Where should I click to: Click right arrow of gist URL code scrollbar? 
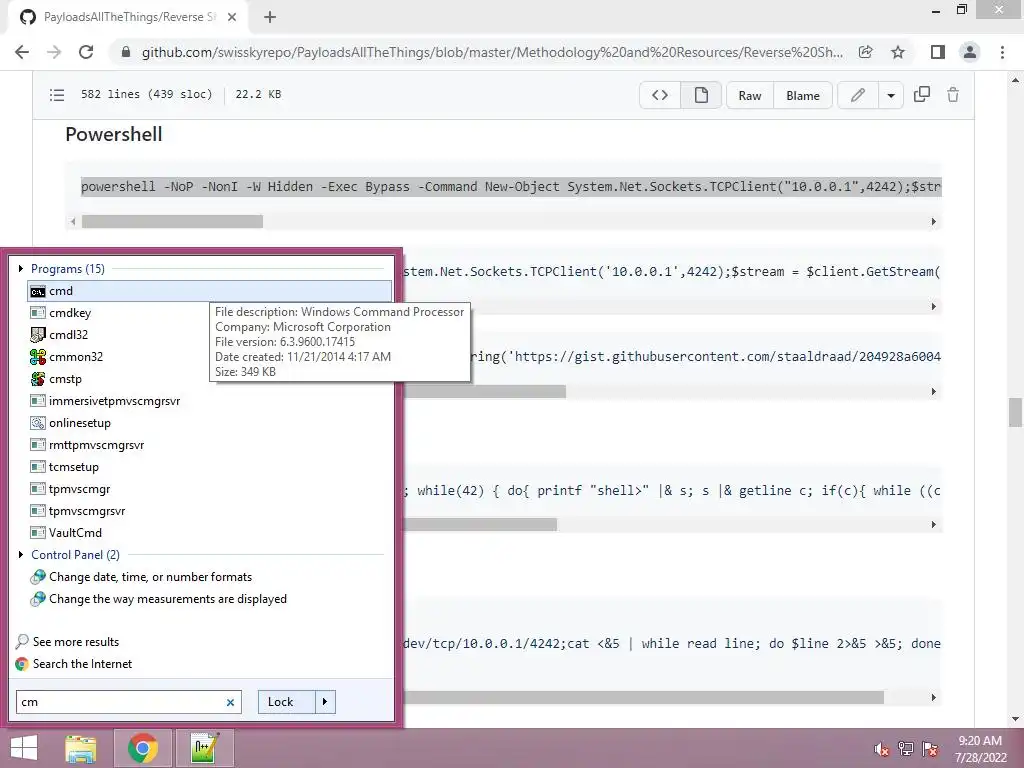click(x=934, y=392)
